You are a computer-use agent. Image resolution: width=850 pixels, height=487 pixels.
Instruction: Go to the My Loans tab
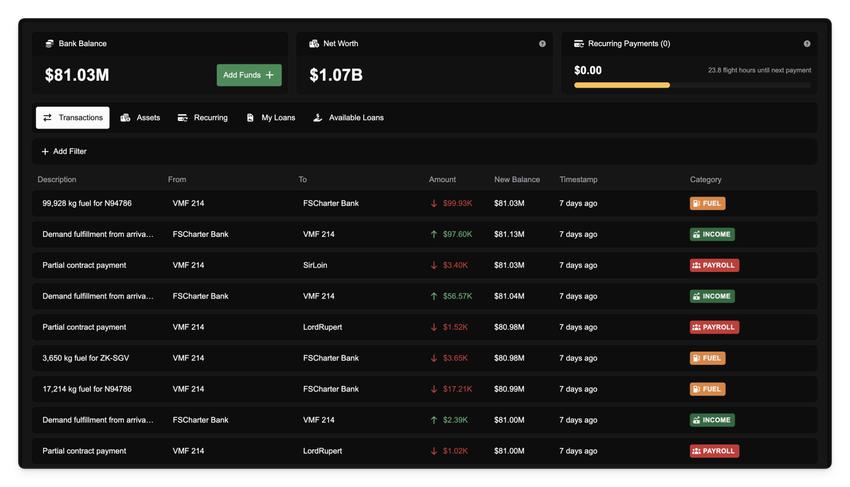271,118
